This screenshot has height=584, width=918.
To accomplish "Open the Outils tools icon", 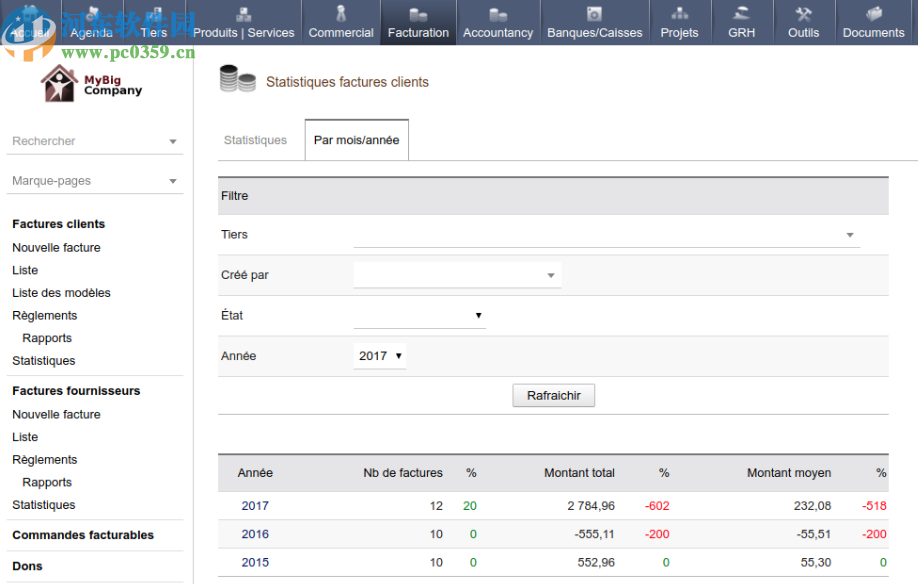I will coord(803,15).
